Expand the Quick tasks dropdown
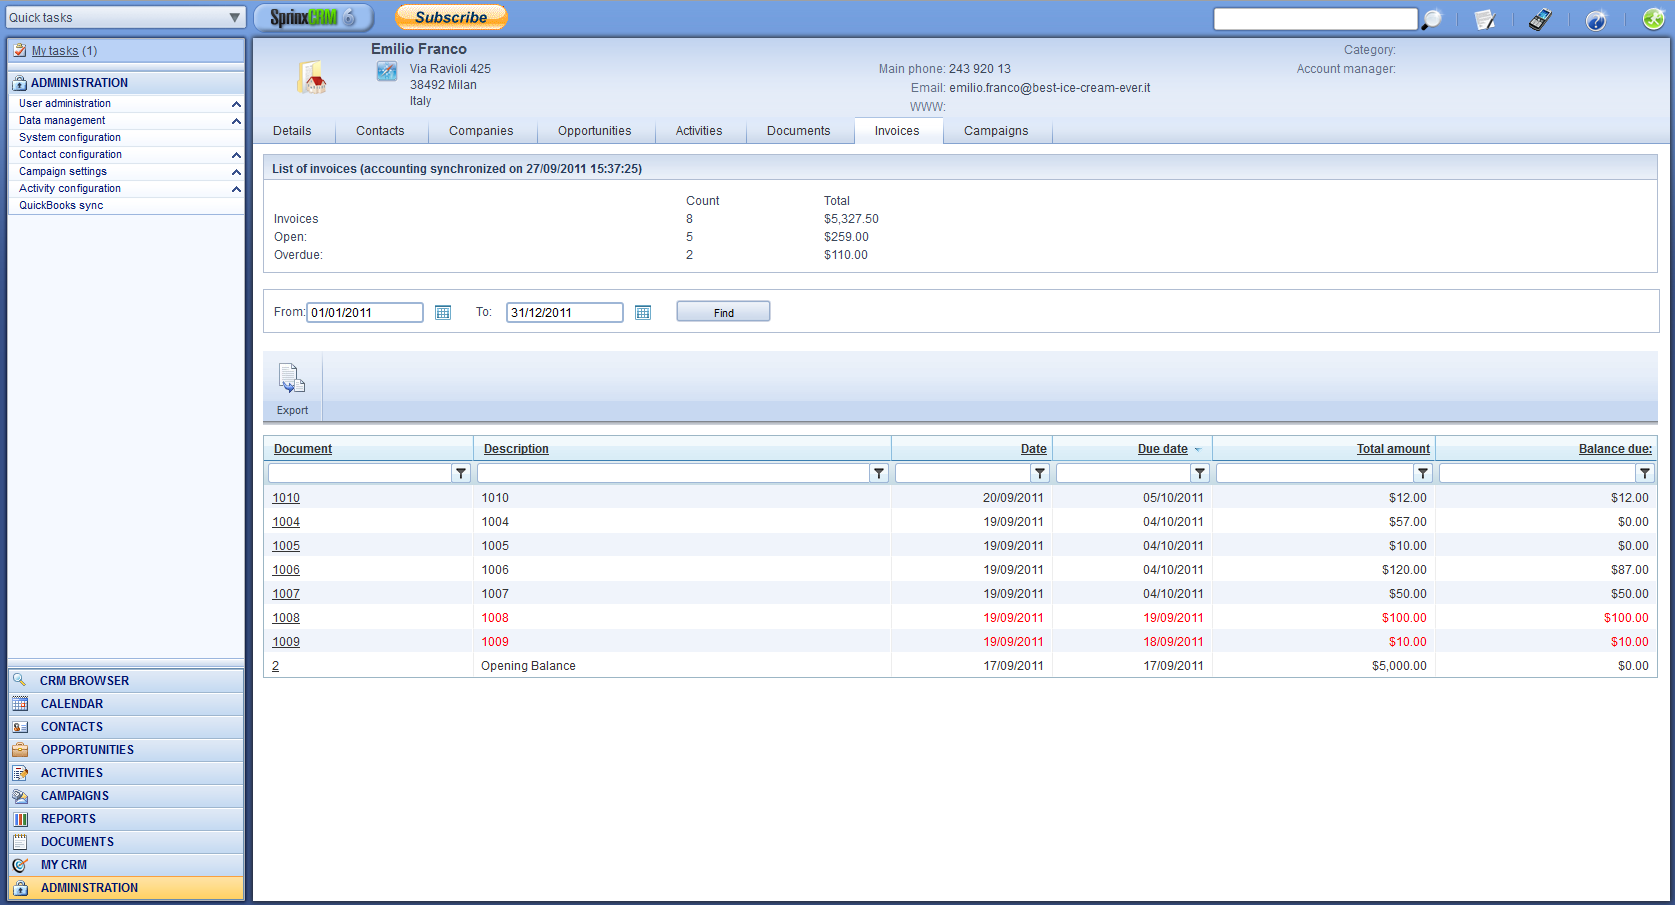Image resolution: width=1675 pixels, height=905 pixels. coord(234,17)
